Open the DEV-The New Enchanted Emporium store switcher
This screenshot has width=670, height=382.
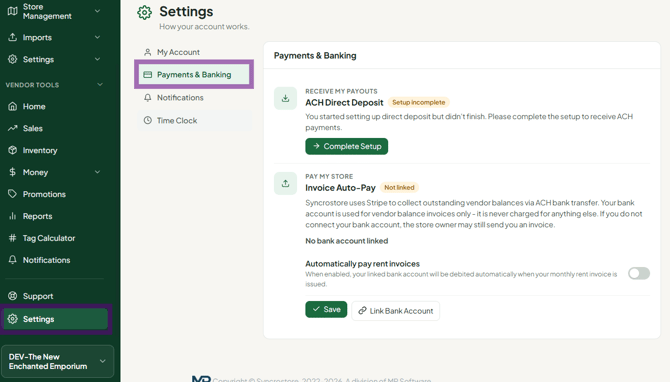tap(57, 361)
